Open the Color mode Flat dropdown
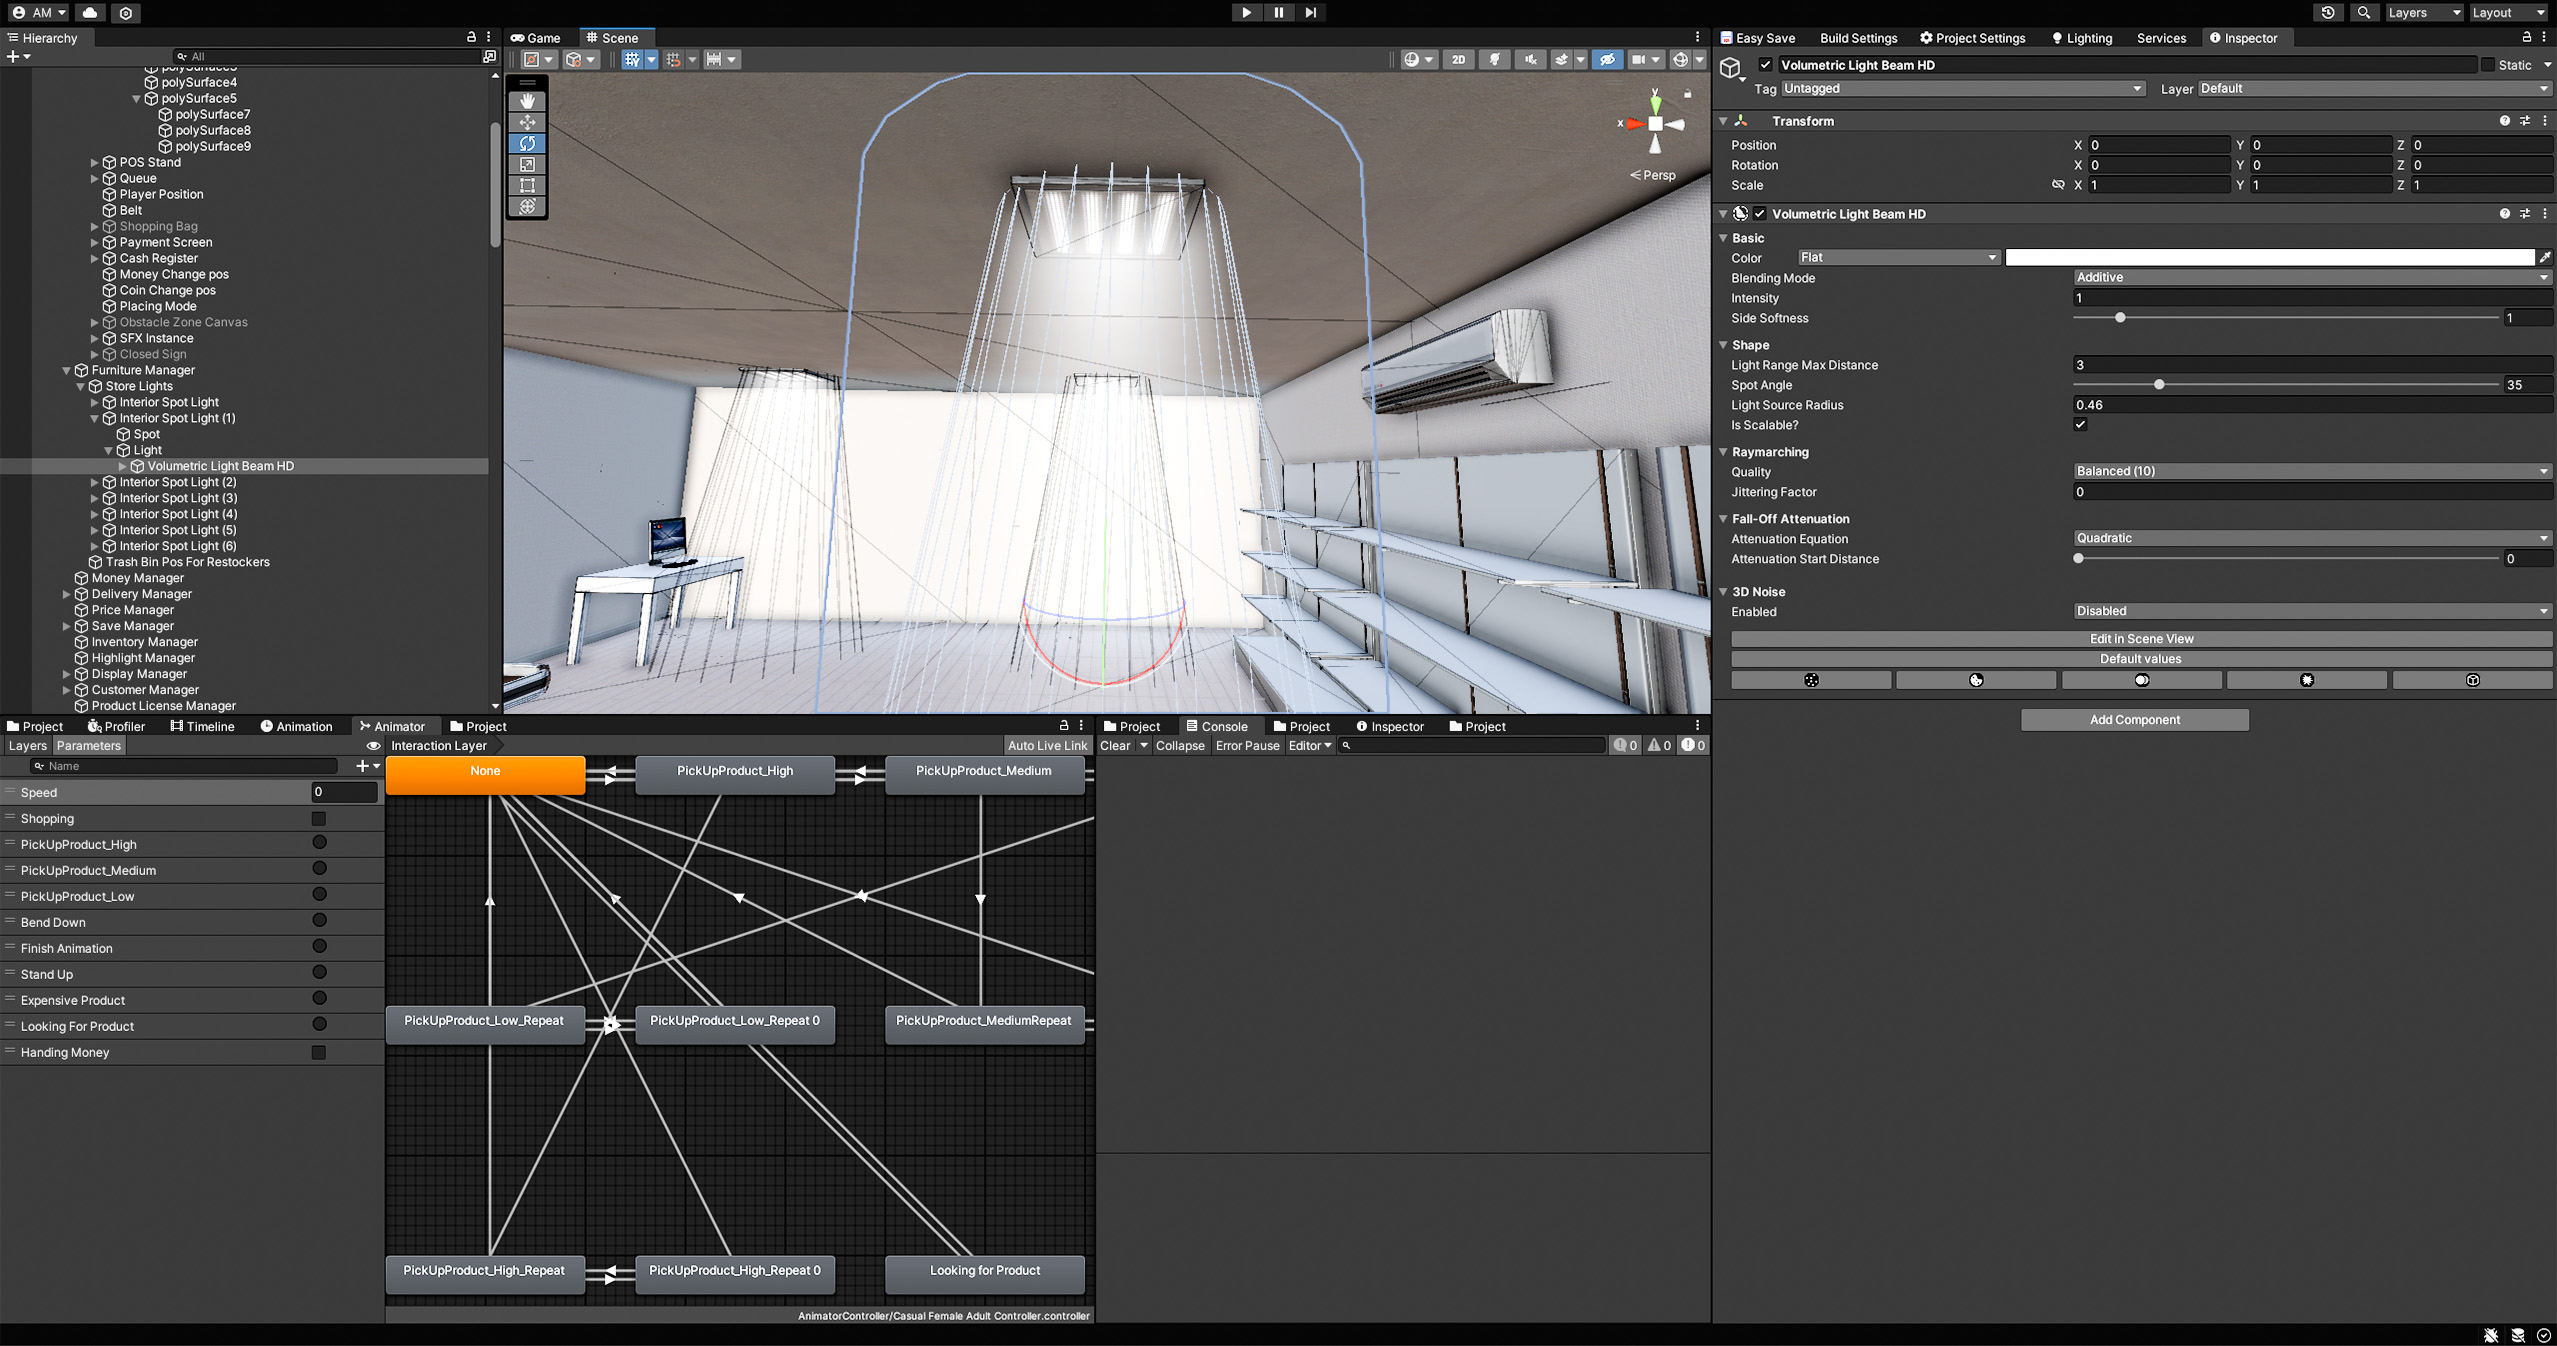Viewport: 2557px width, 1346px height. [x=1898, y=257]
